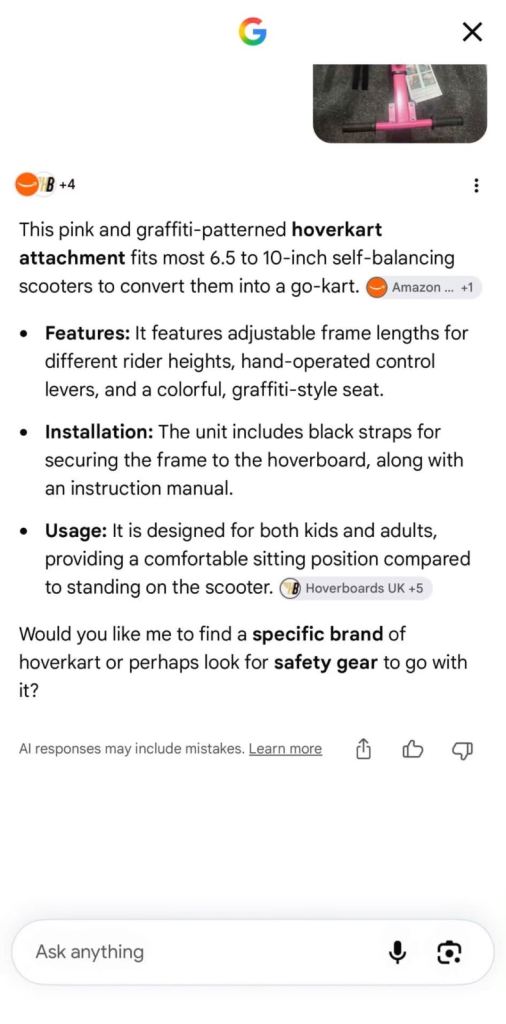Open the three-dot more options menu

pyautogui.click(x=476, y=185)
